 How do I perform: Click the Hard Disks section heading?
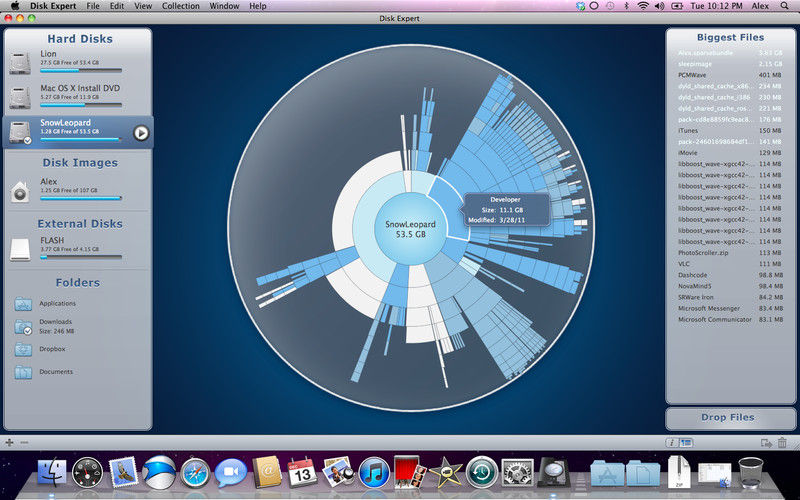pyautogui.click(x=80, y=39)
